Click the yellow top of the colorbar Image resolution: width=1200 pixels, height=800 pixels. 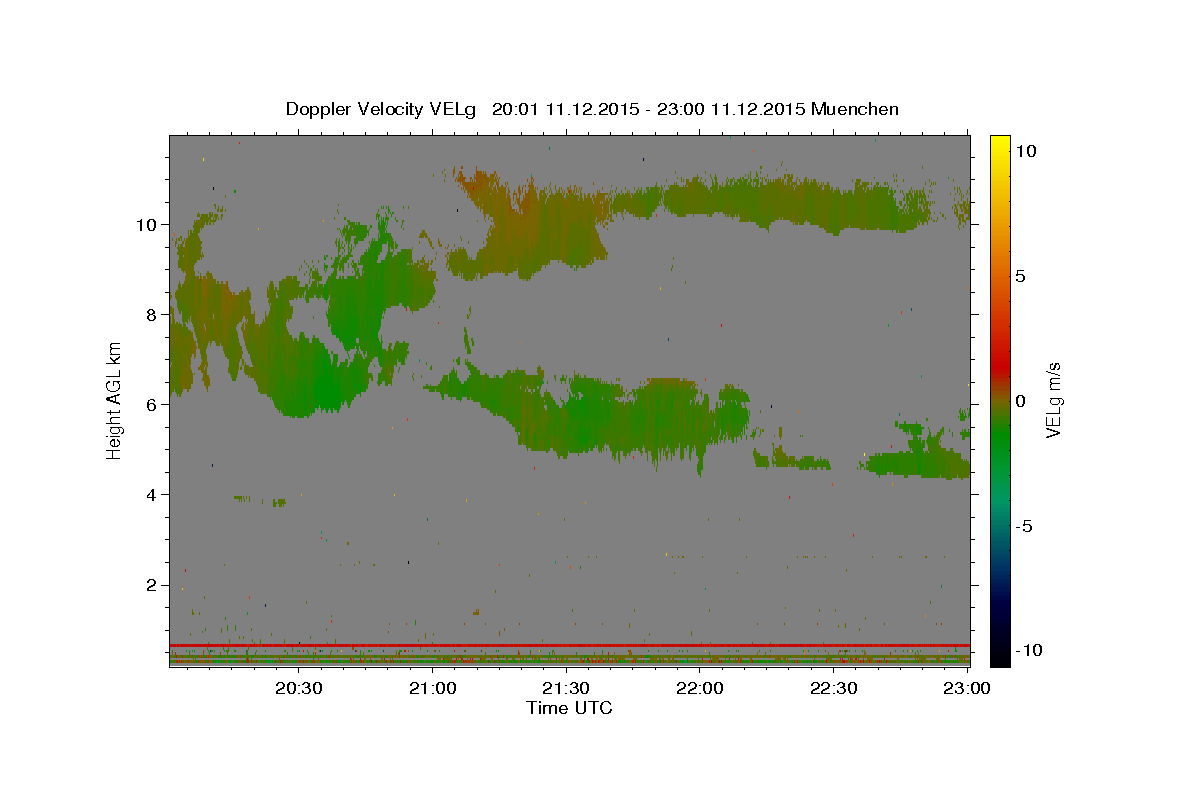point(999,145)
